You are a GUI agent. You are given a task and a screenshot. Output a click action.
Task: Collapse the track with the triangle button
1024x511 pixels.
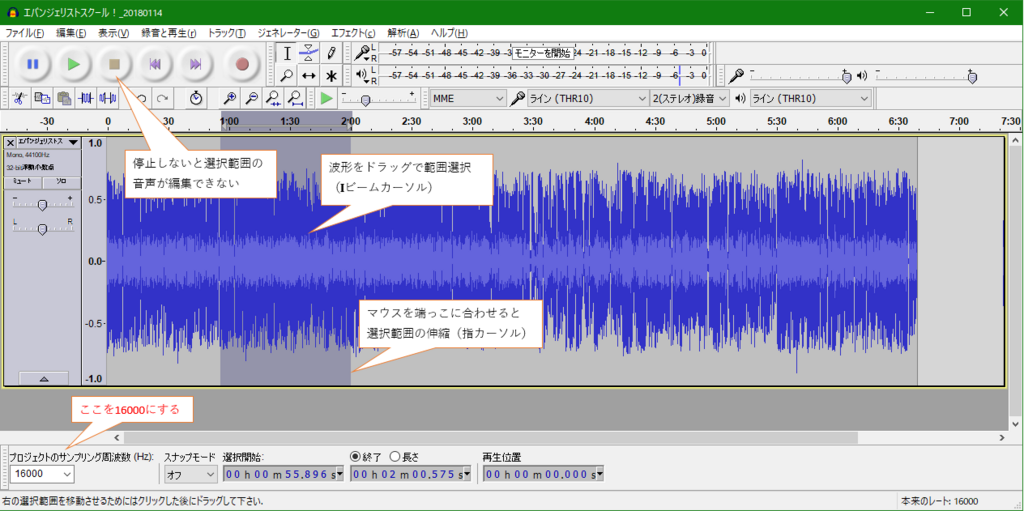[44, 378]
